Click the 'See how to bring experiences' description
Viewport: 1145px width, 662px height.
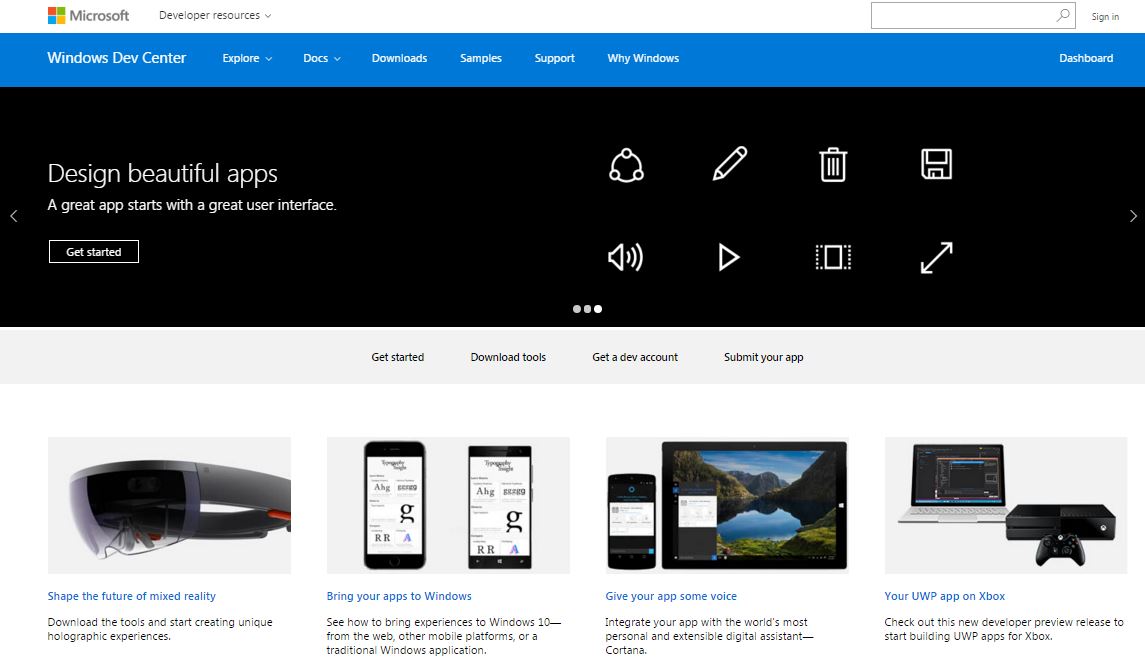[444, 636]
